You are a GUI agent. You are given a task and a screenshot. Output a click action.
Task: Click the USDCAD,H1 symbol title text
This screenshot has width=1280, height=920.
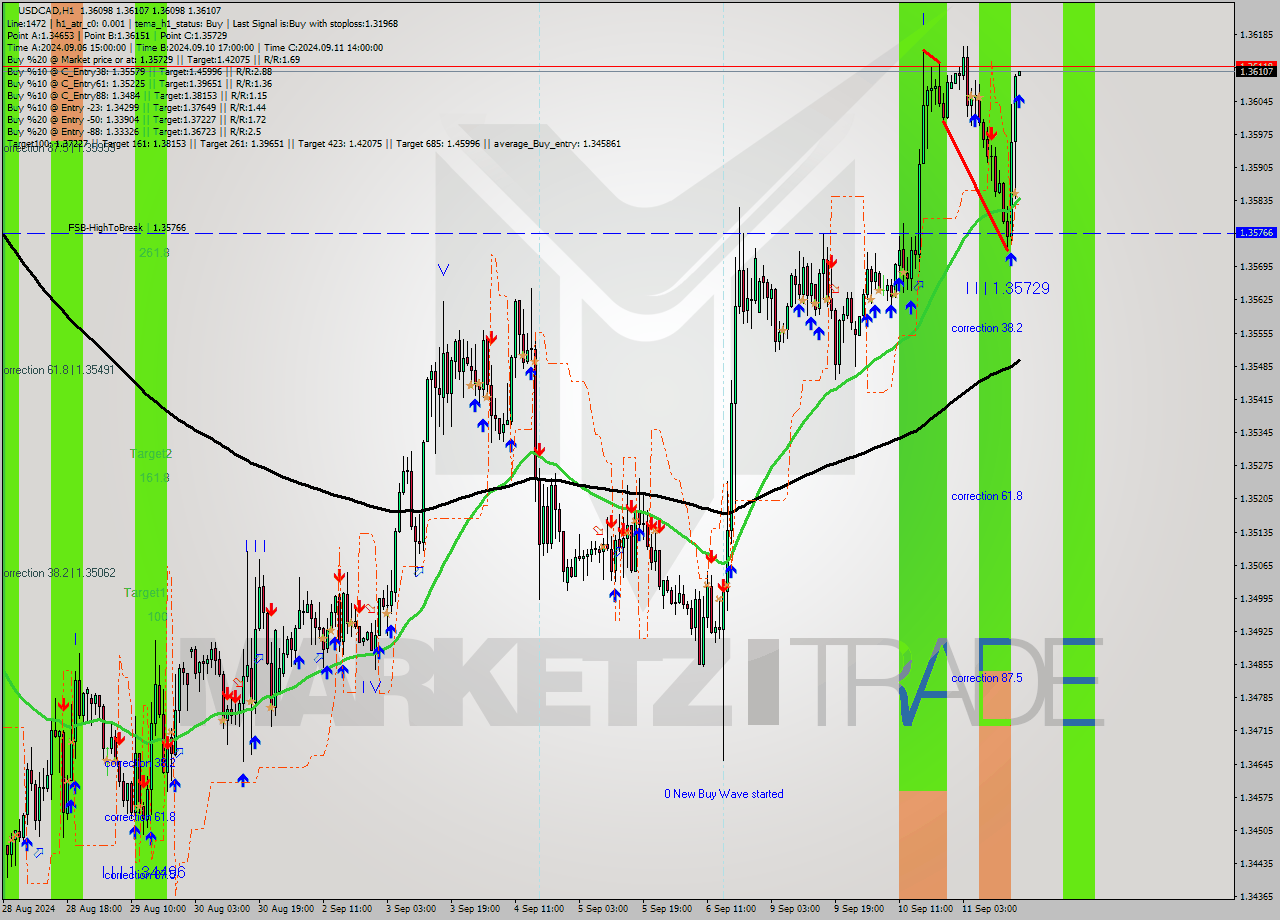tap(45, 11)
